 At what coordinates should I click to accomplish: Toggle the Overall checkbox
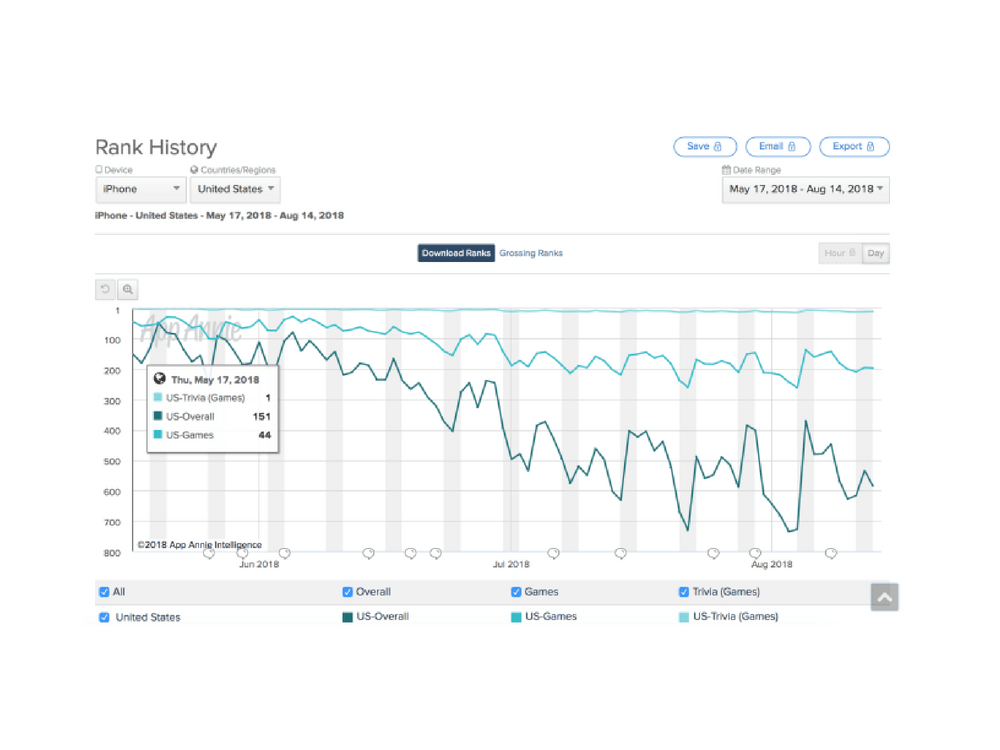click(348, 592)
